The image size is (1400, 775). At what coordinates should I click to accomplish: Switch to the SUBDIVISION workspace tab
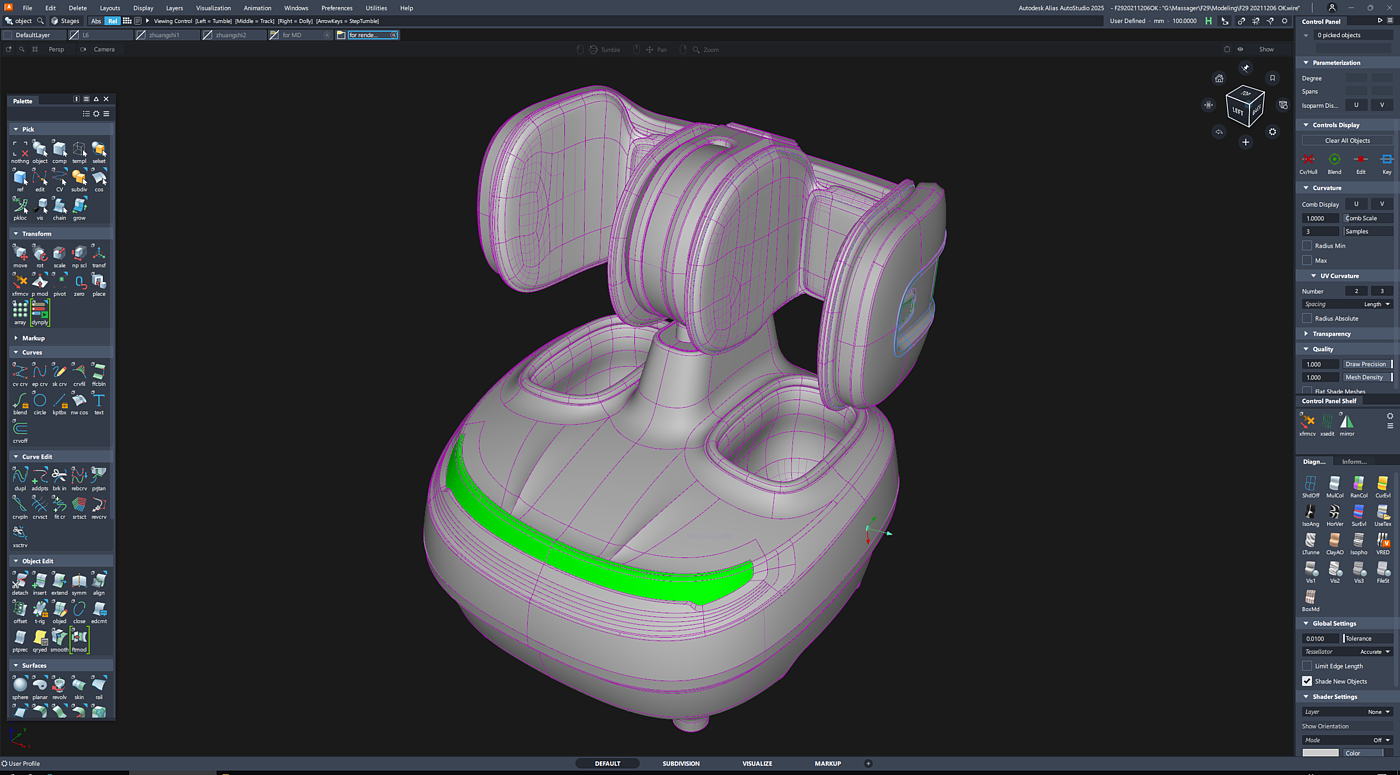[681, 764]
